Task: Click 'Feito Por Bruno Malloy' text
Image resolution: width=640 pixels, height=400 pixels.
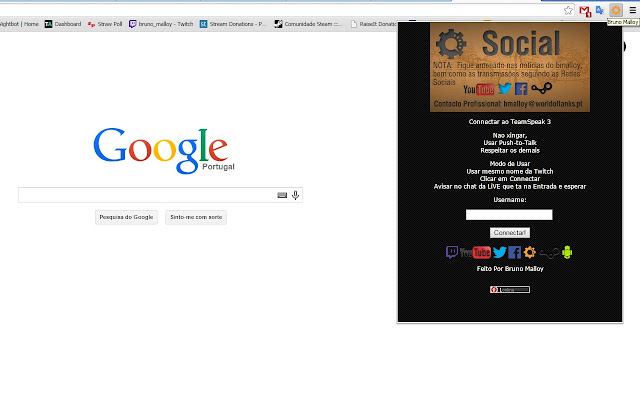Action: click(x=510, y=269)
